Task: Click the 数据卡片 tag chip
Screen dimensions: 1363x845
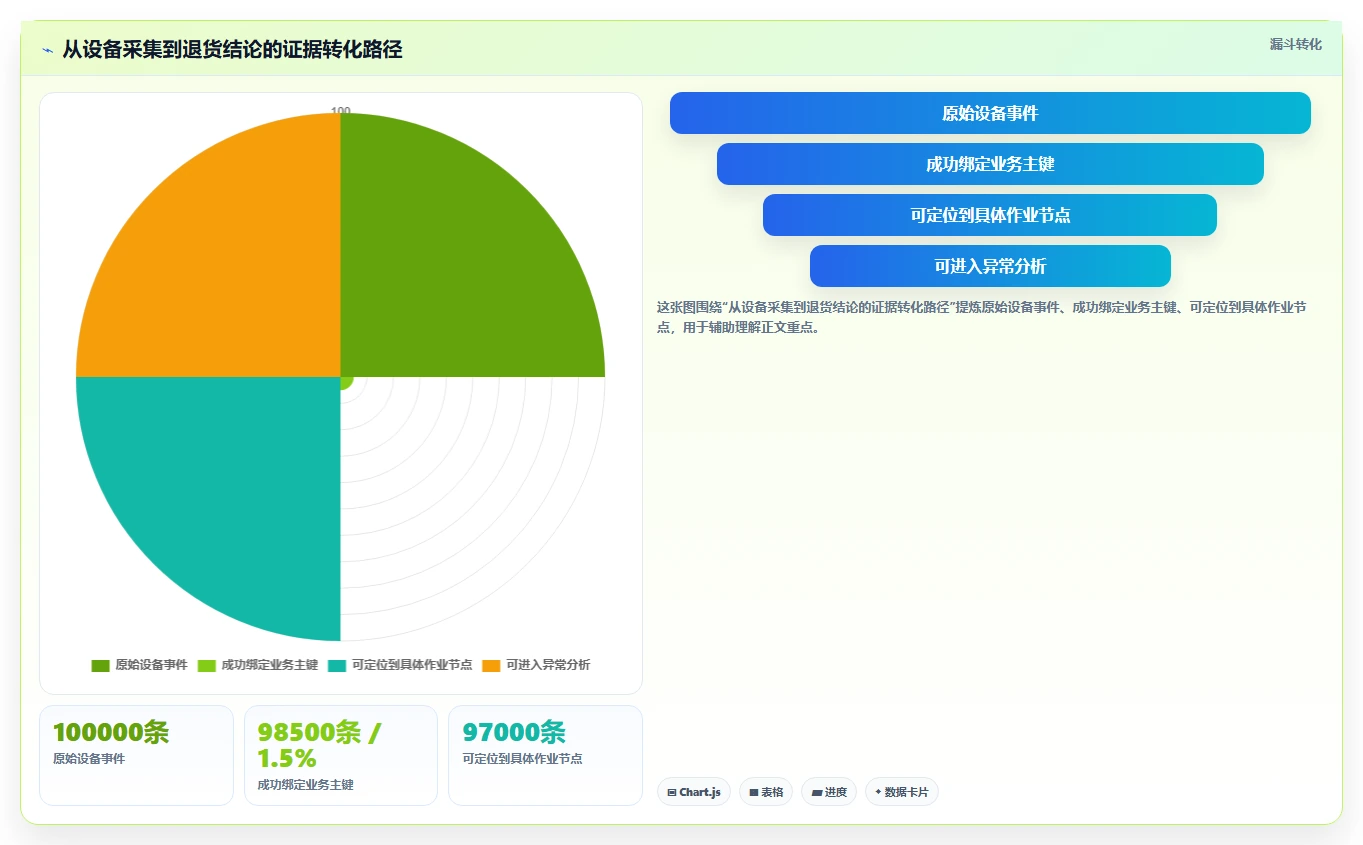Action: (x=902, y=792)
